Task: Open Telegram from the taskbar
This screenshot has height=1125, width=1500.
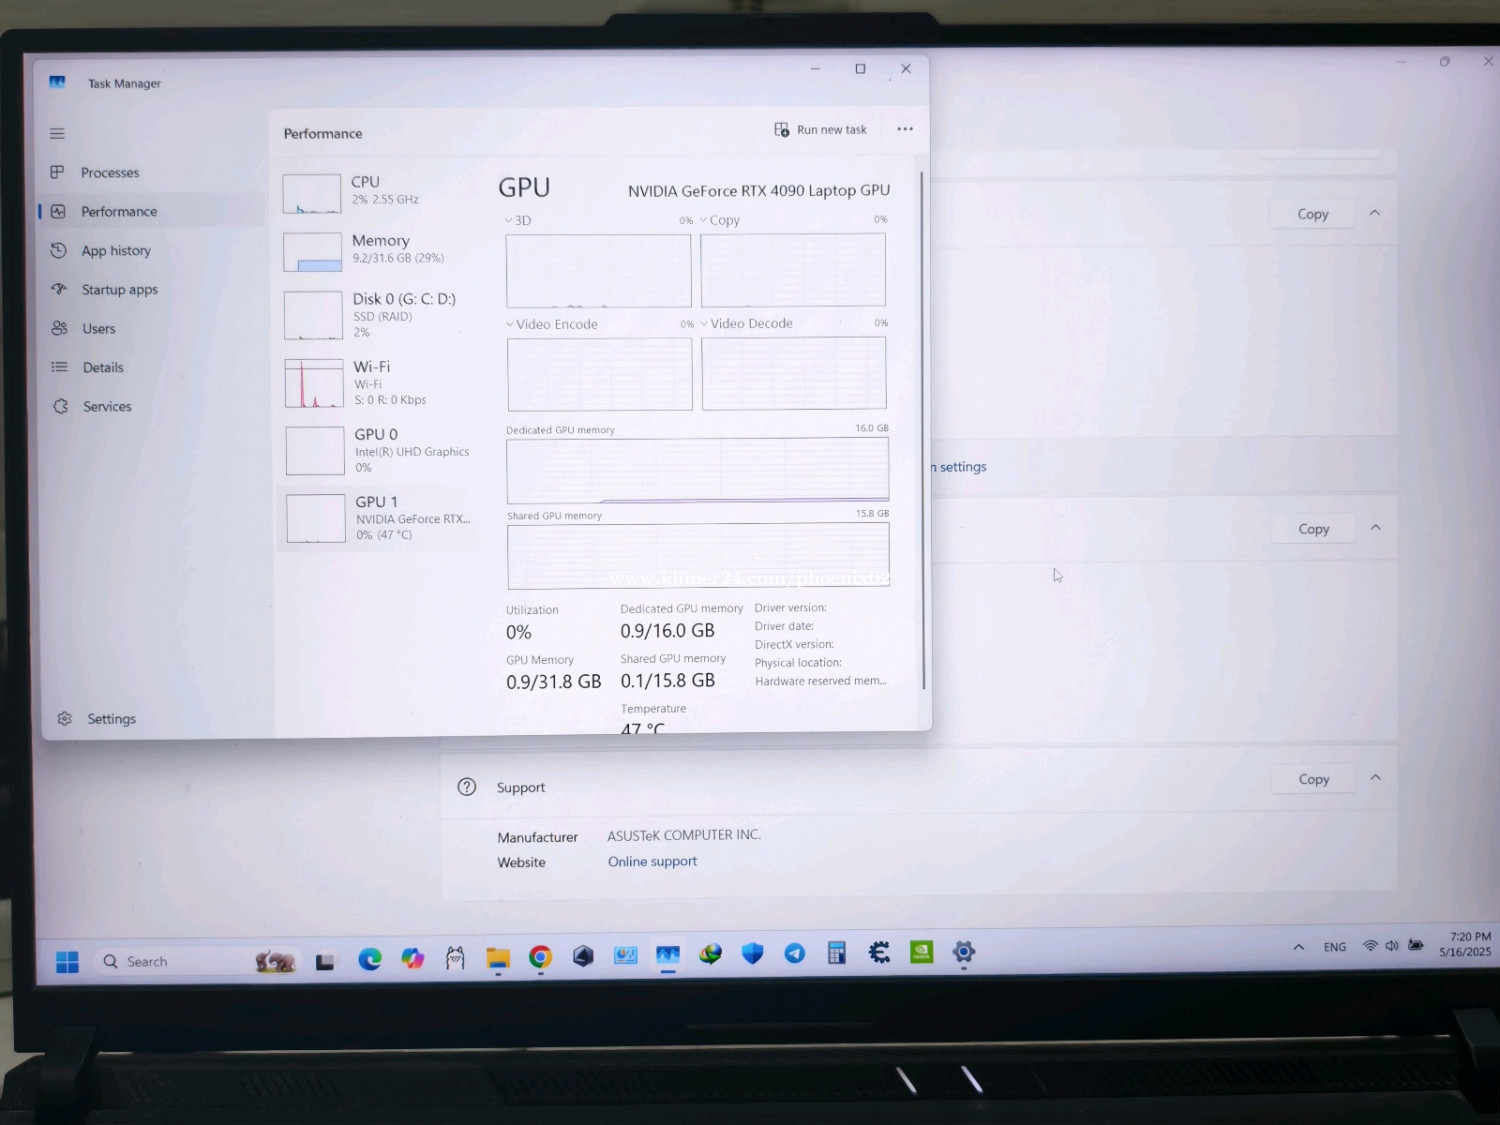Action: click(795, 953)
